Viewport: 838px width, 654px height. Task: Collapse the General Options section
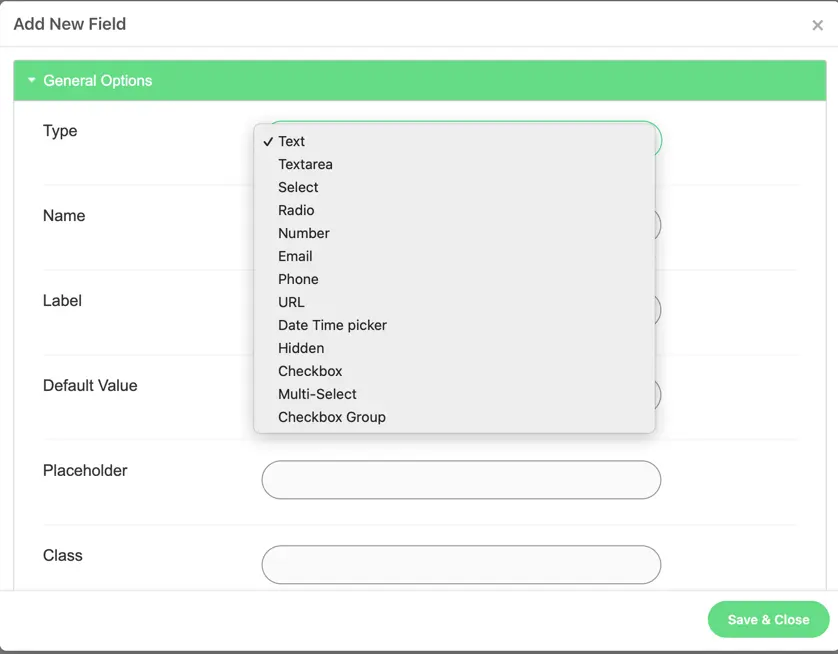pyautogui.click(x=420, y=81)
